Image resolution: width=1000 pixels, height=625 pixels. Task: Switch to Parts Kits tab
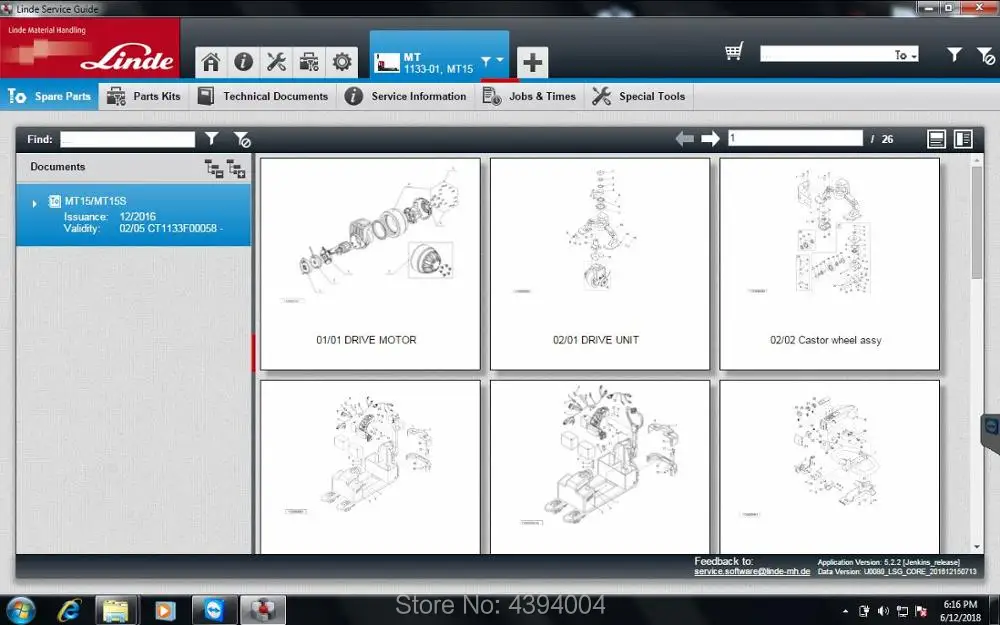tap(144, 96)
